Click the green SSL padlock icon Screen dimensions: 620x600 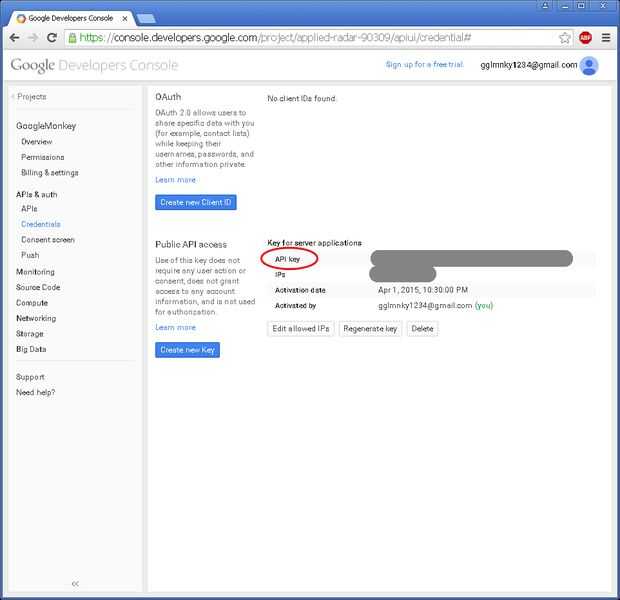tap(72, 38)
